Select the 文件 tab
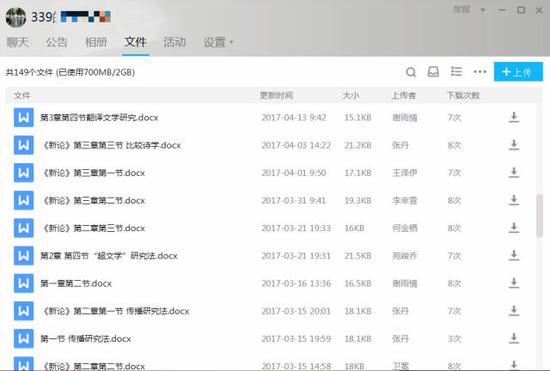This screenshot has height=371, width=550. pos(135,42)
